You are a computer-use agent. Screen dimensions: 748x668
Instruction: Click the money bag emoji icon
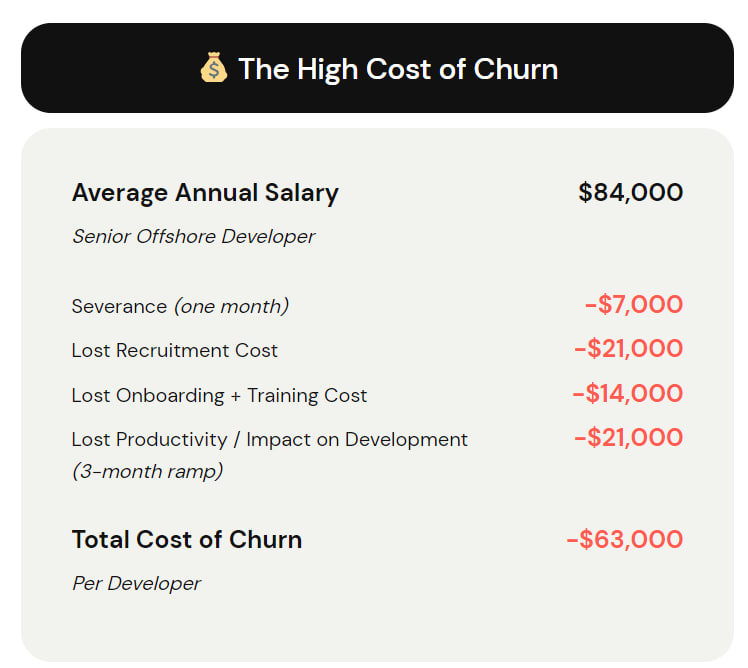[x=213, y=68]
